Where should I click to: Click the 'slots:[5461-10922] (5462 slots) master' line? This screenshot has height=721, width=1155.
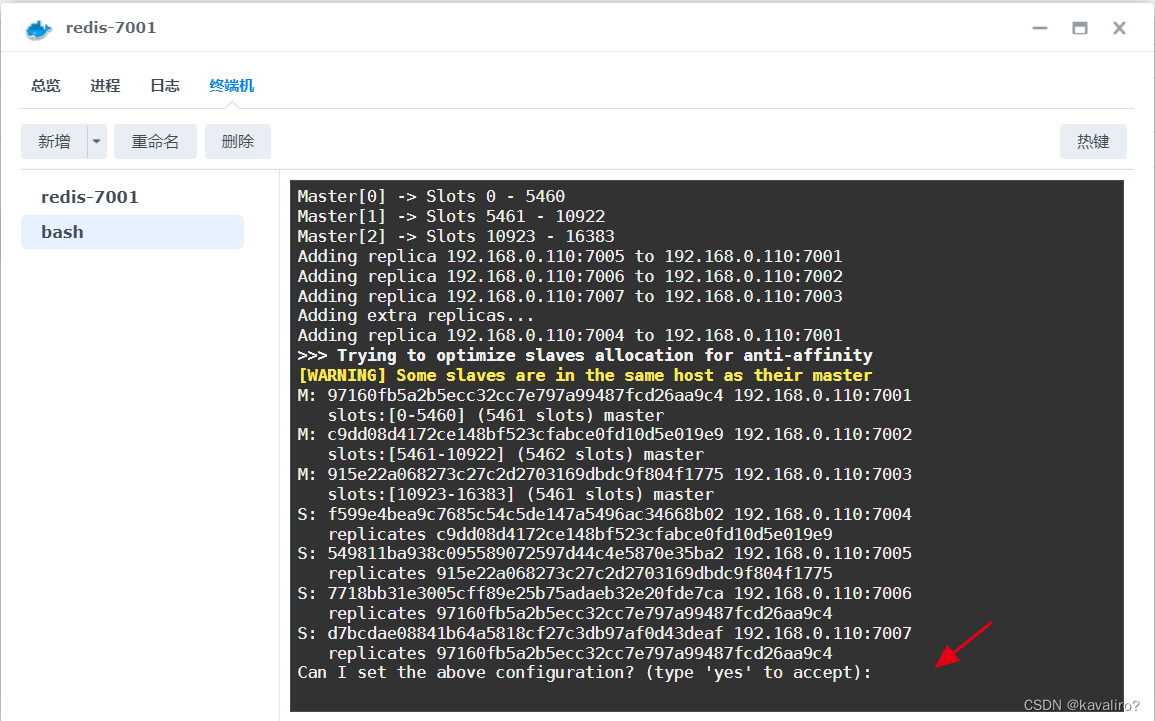[516, 454]
